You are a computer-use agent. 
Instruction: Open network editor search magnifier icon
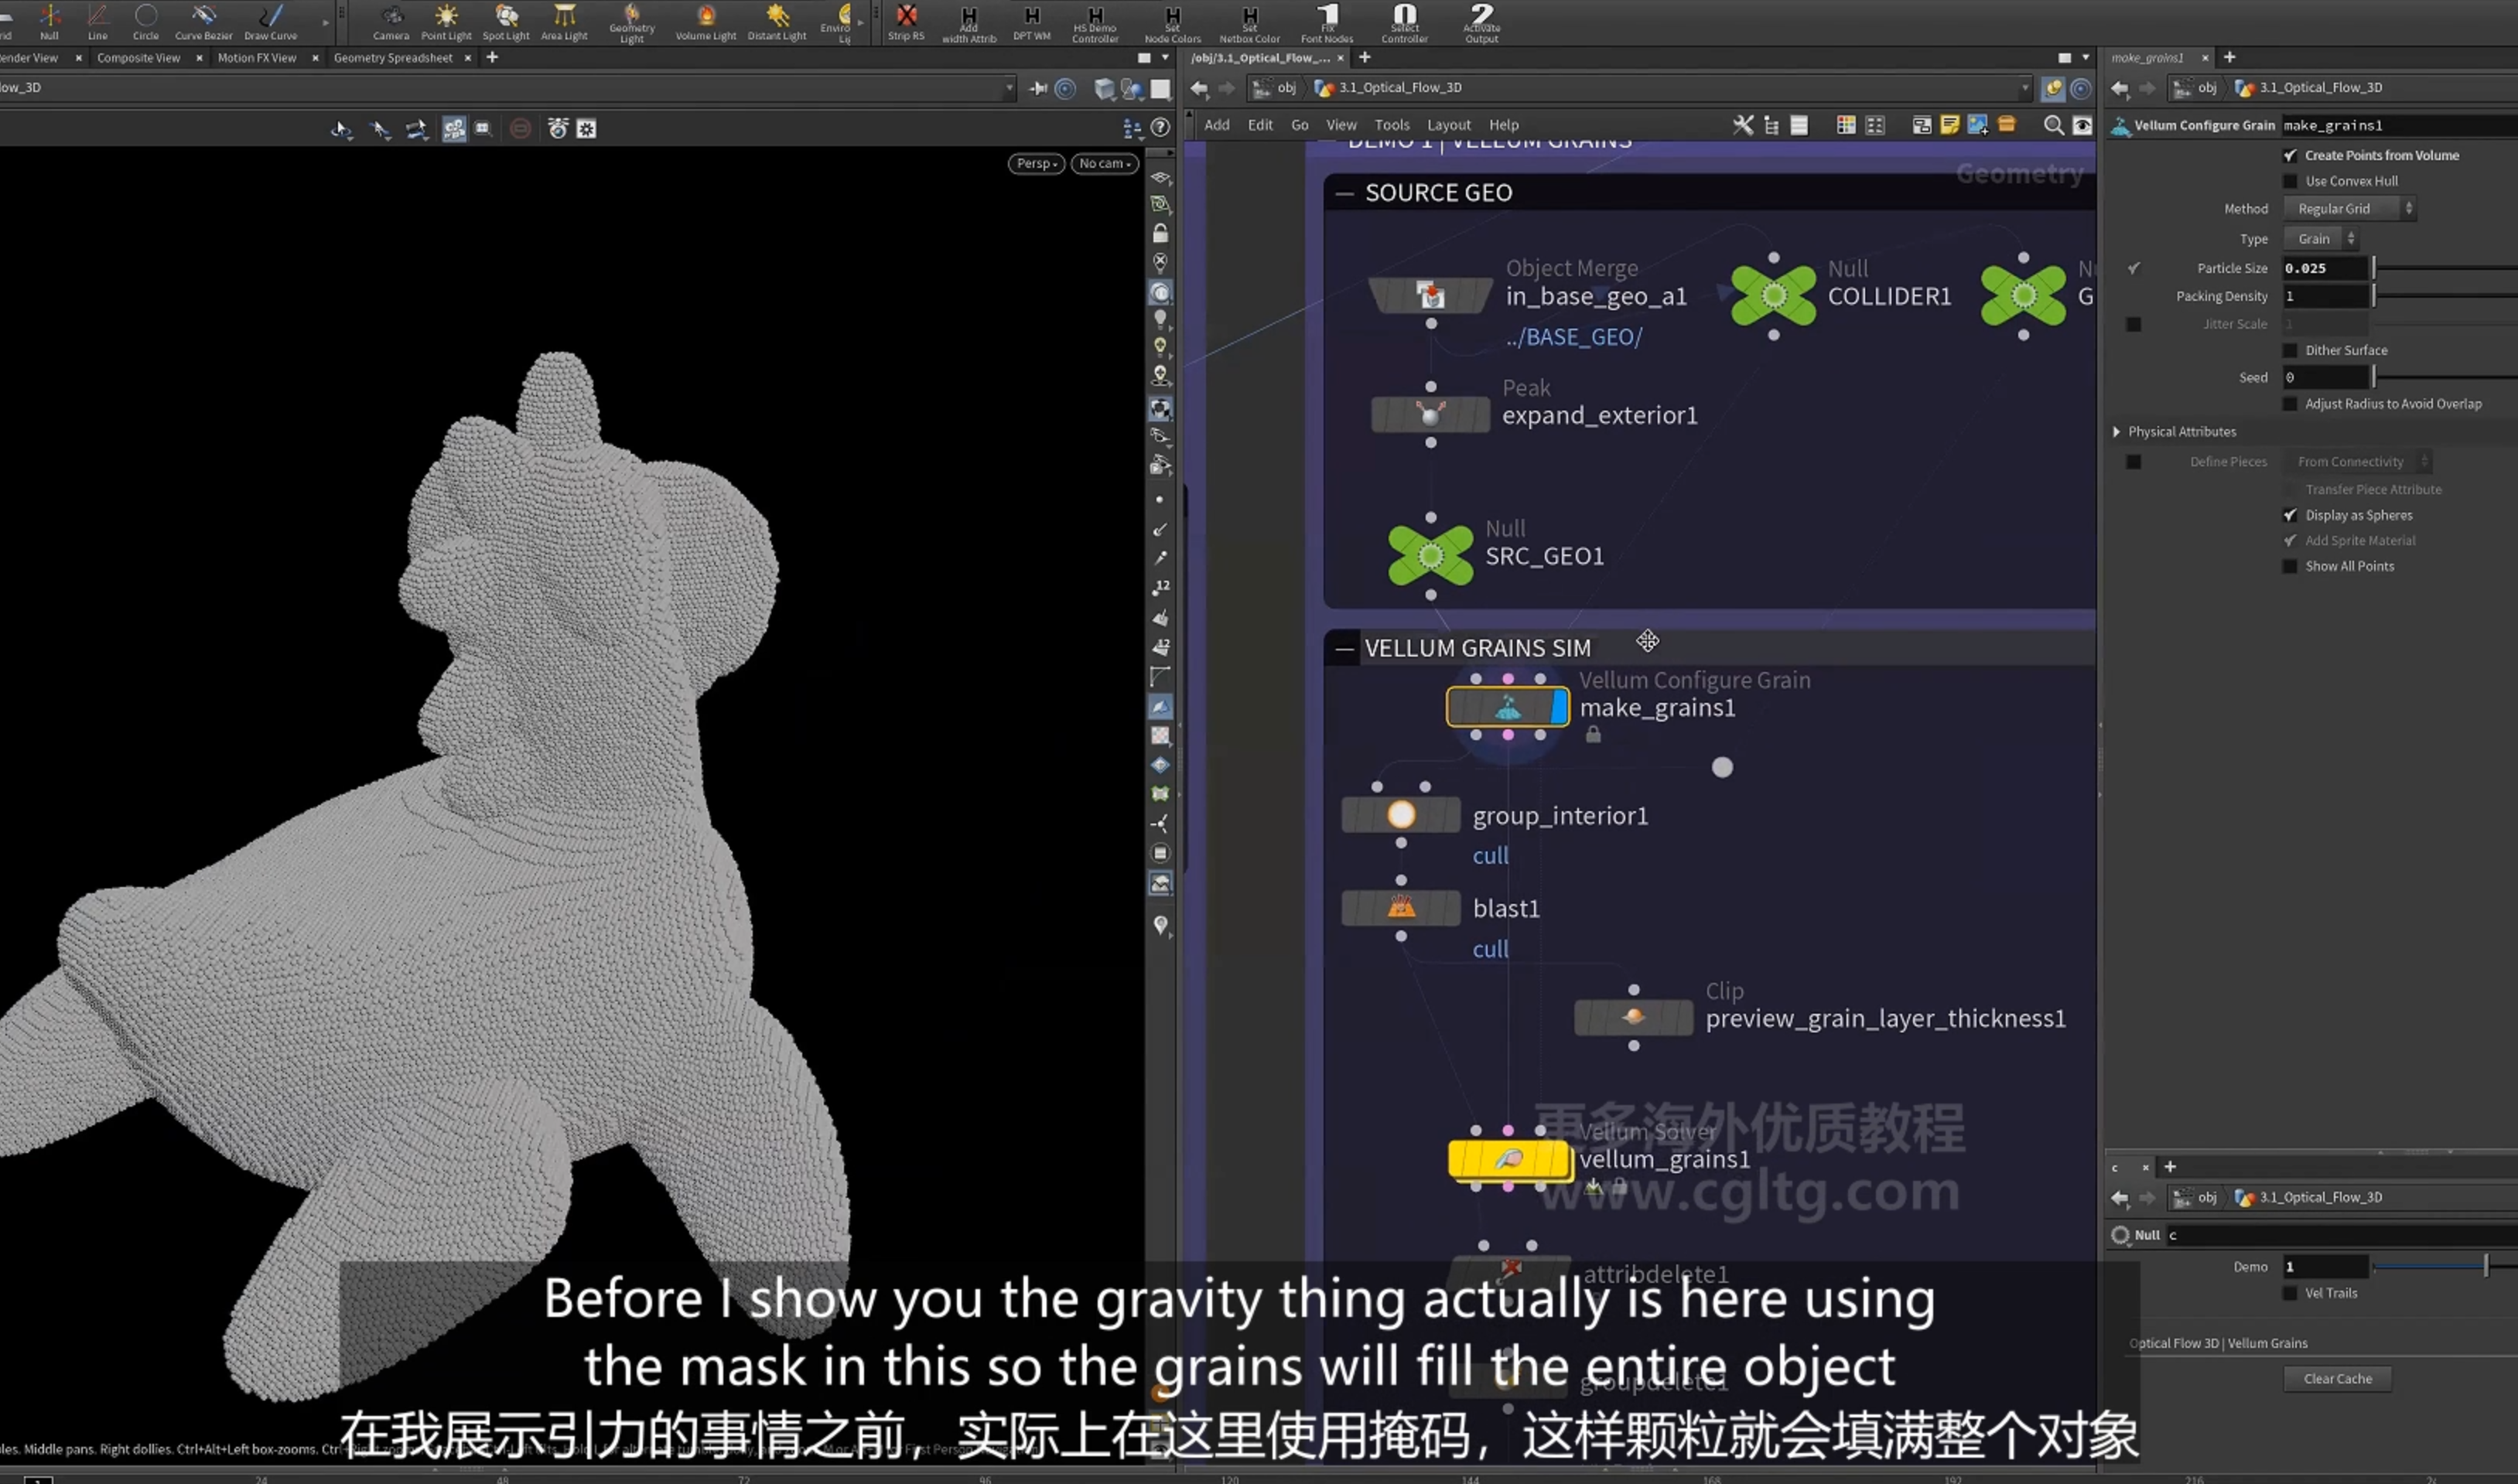coord(2053,125)
